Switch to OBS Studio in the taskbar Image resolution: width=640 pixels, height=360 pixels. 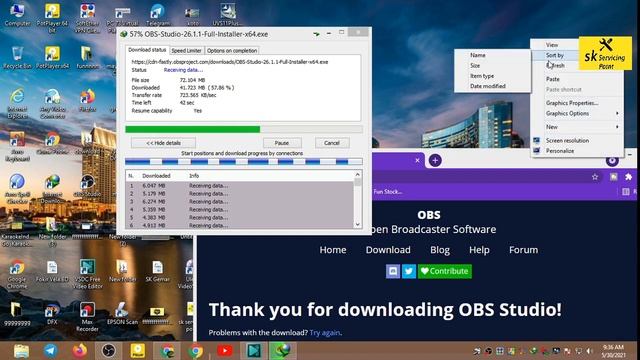coord(109,351)
